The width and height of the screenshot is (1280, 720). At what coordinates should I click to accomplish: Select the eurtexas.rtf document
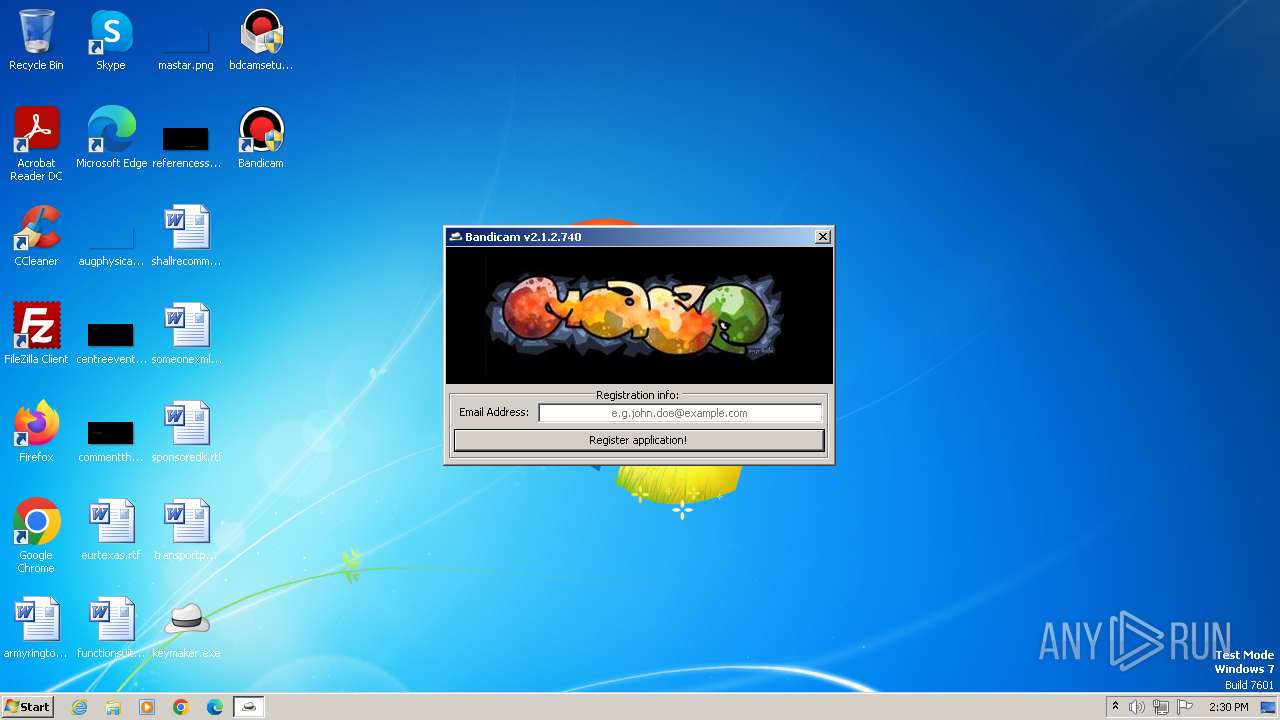click(x=111, y=530)
